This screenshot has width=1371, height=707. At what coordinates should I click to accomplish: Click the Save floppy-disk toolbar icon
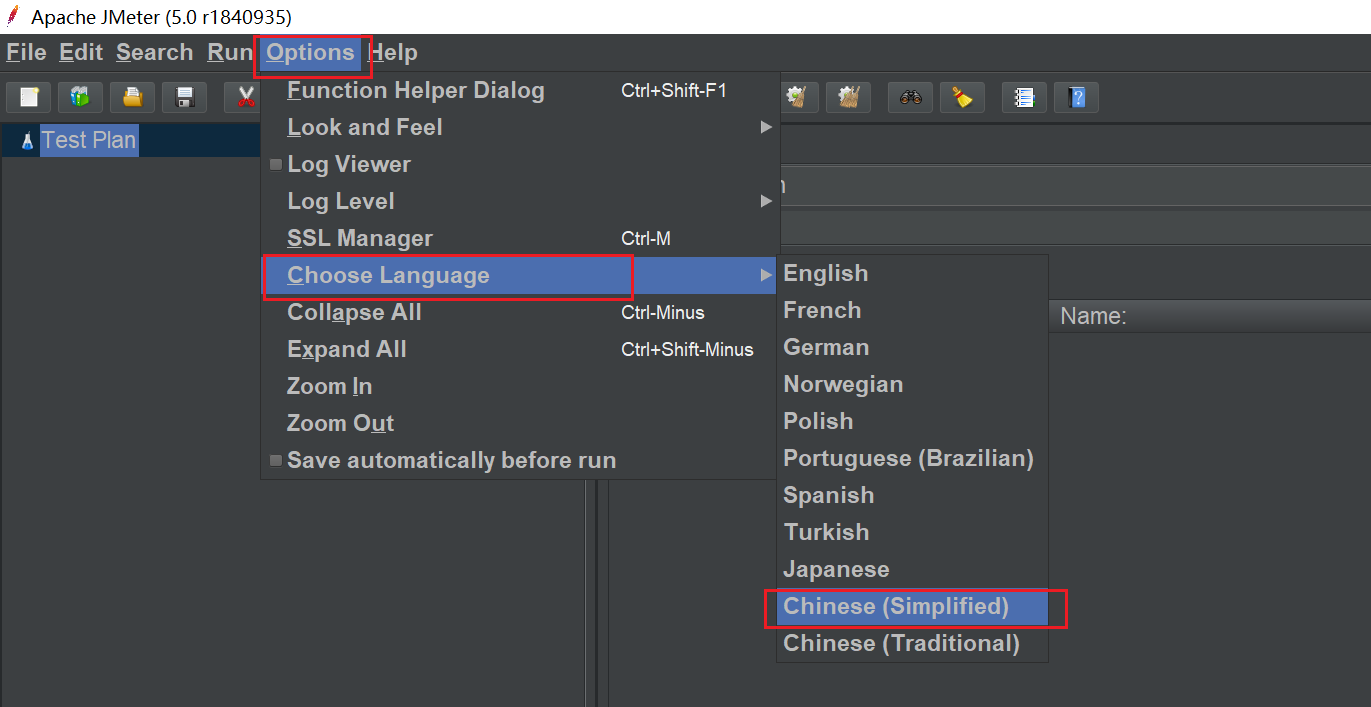184,97
